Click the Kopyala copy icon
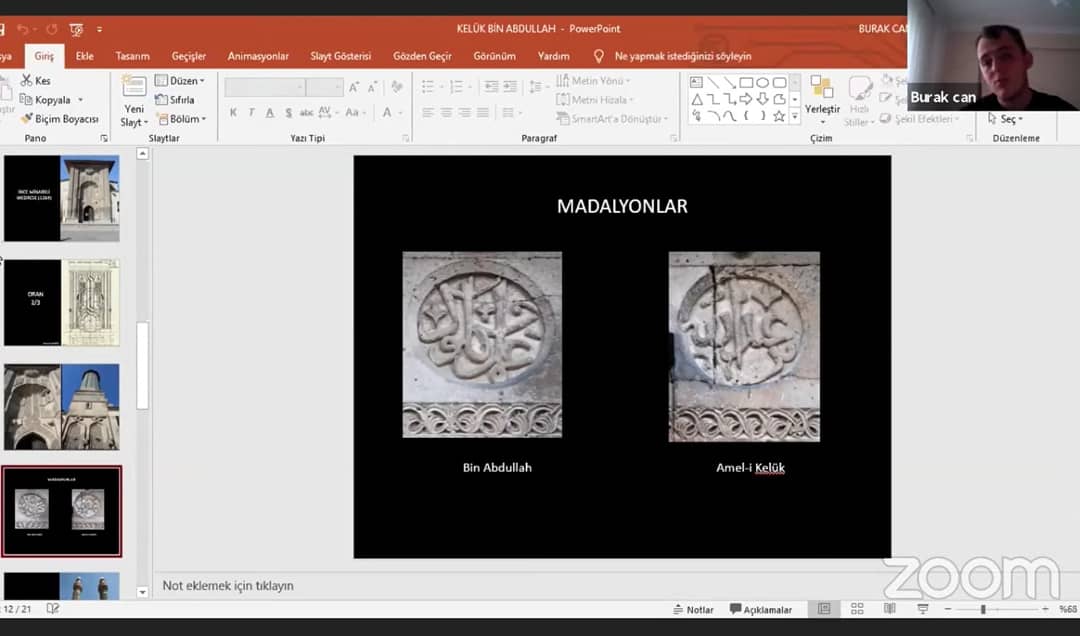Viewport: 1080px width, 636px height. coord(26,100)
